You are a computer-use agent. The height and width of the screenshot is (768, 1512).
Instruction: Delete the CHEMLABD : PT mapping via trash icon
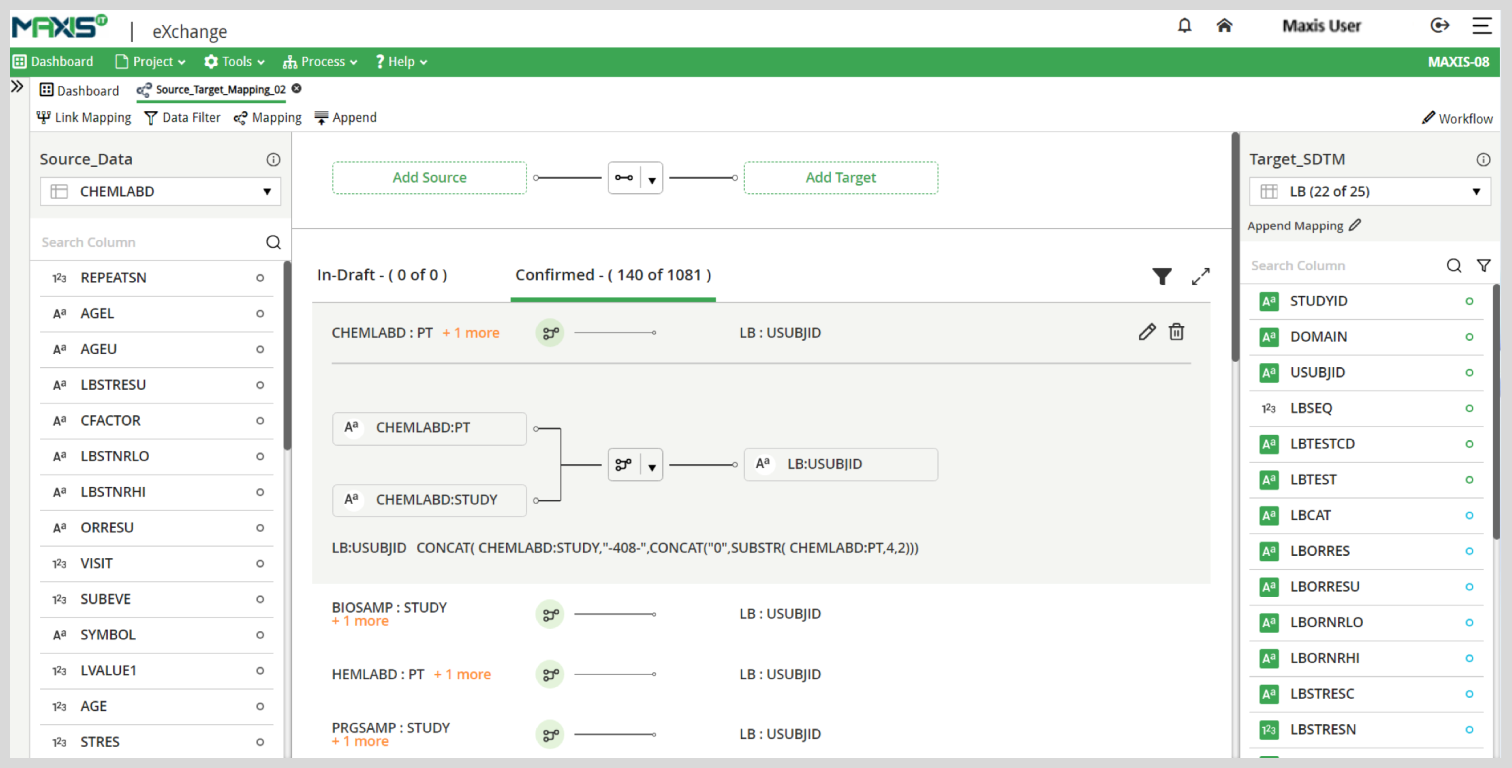click(1177, 332)
